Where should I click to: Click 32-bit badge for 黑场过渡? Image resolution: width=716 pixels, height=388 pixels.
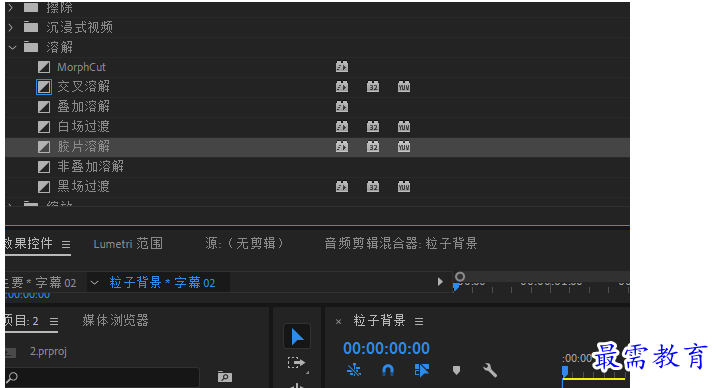pyautogui.click(x=373, y=187)
